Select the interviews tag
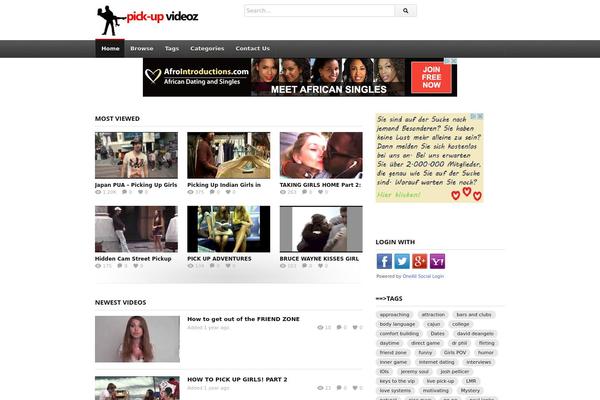 (x=479, y=362)
